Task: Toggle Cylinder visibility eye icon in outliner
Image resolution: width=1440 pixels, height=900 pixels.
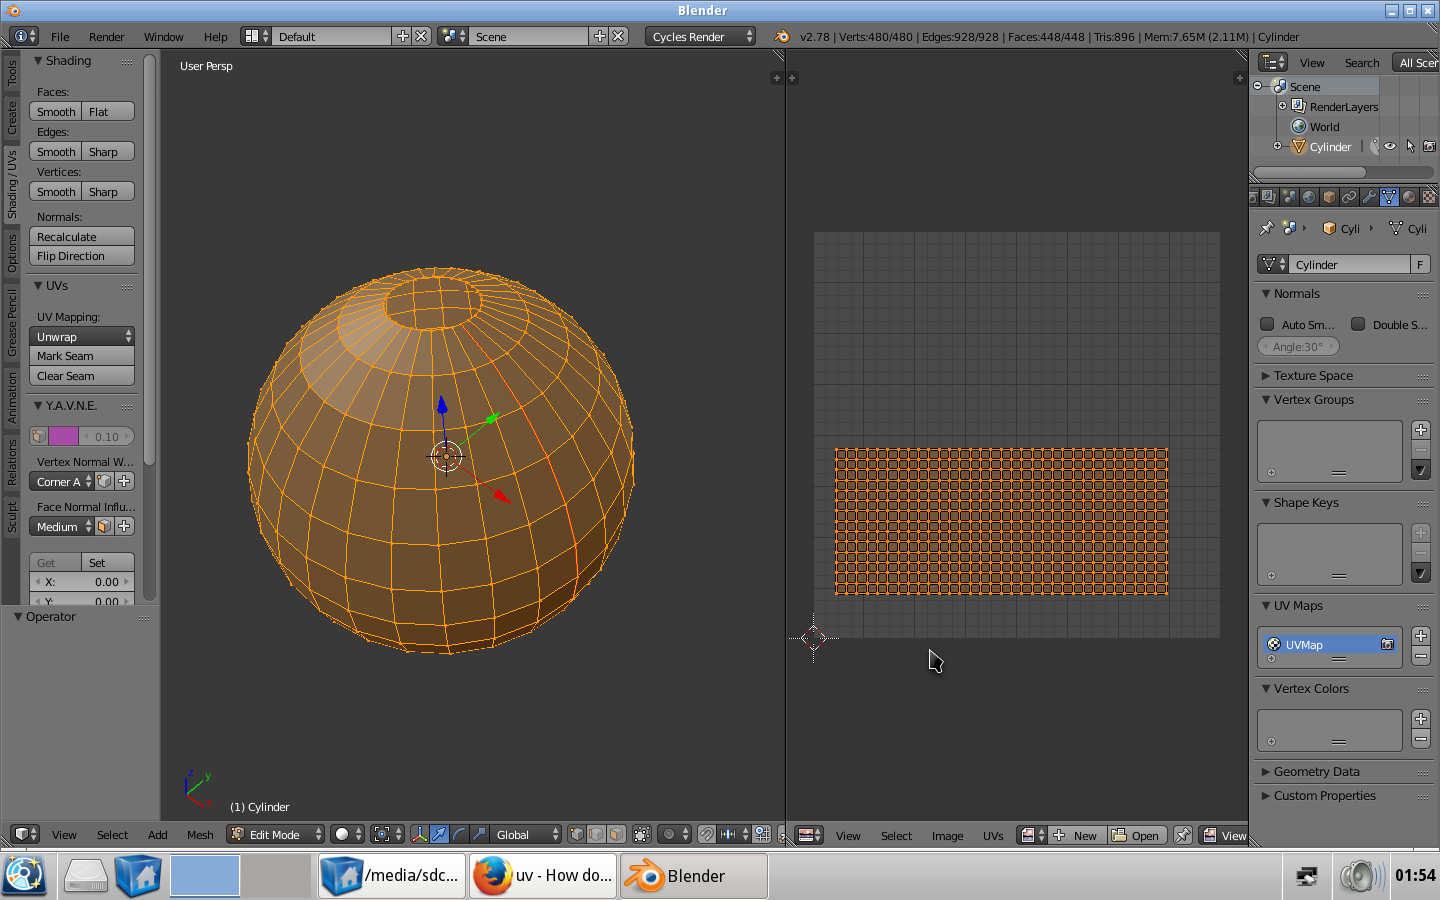Action: [1390, 146]
